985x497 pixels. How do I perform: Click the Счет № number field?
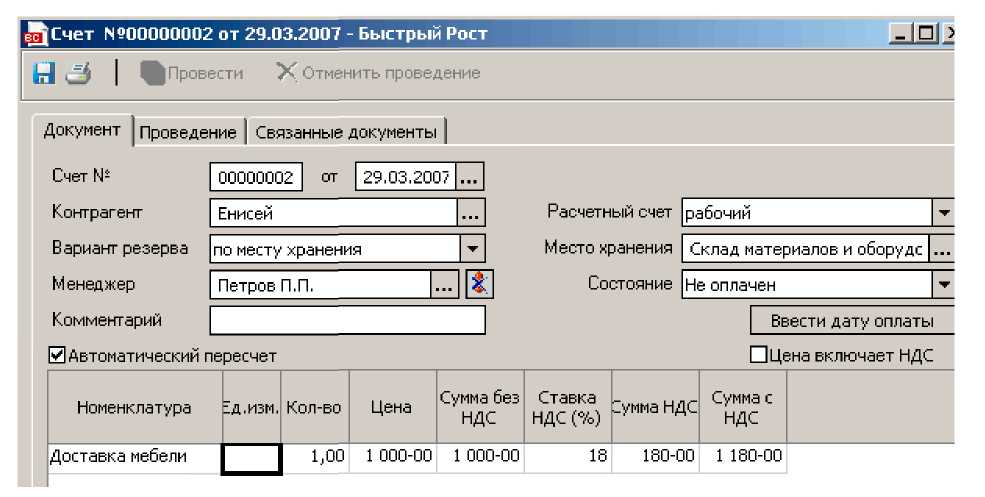tap(256, 177)
